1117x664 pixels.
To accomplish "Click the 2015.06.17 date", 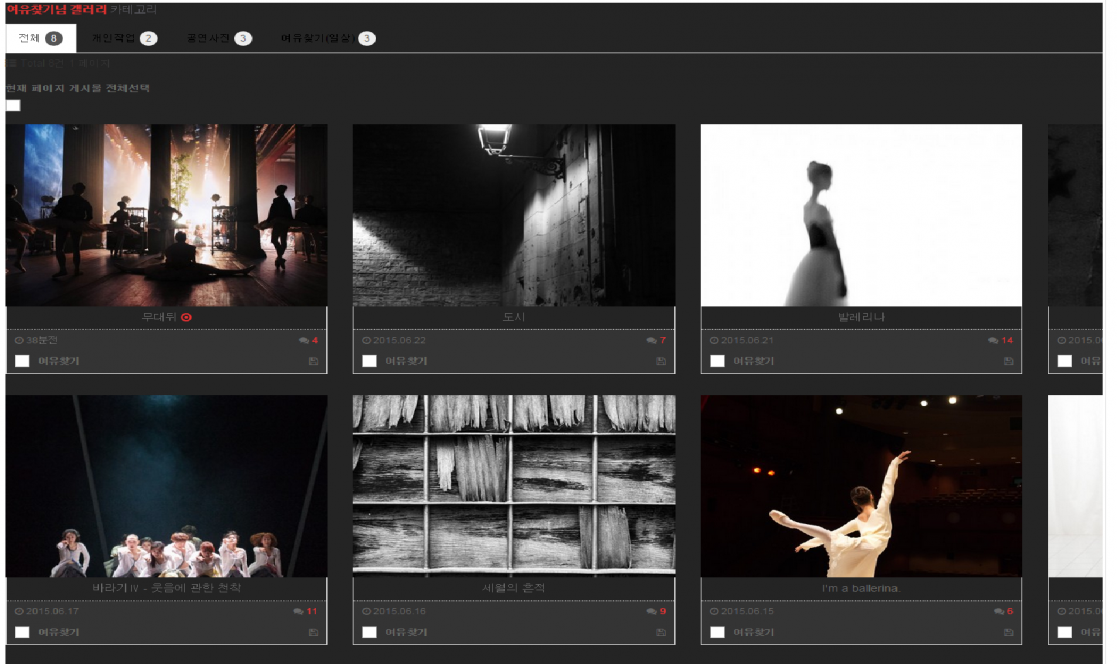I will [x=53, y=611].
